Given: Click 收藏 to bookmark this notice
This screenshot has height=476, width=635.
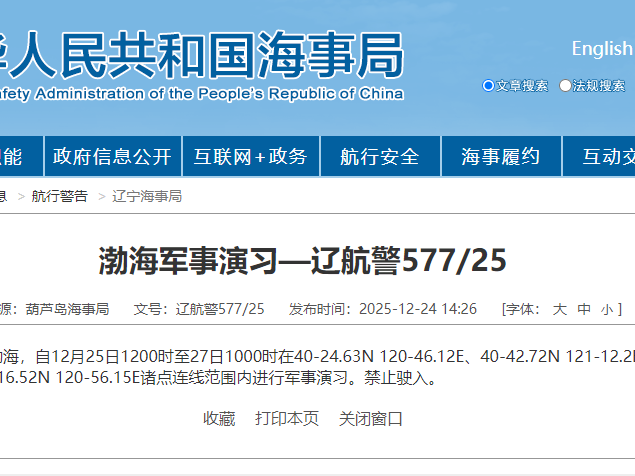Looking at the screenshot, I should 219,419.
